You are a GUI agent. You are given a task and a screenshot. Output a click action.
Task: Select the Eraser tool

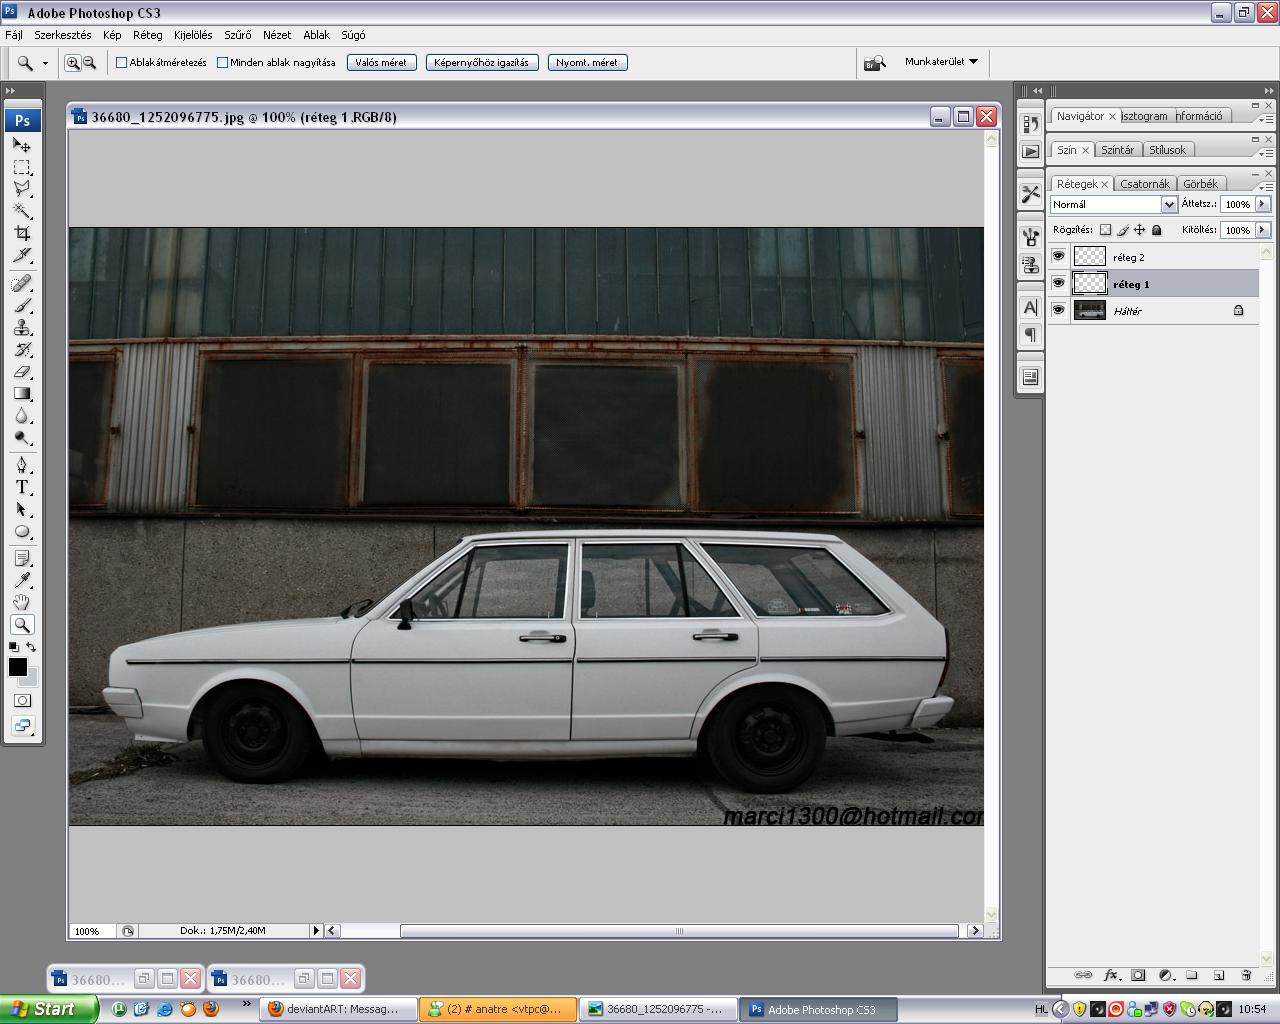click(22, 372)
